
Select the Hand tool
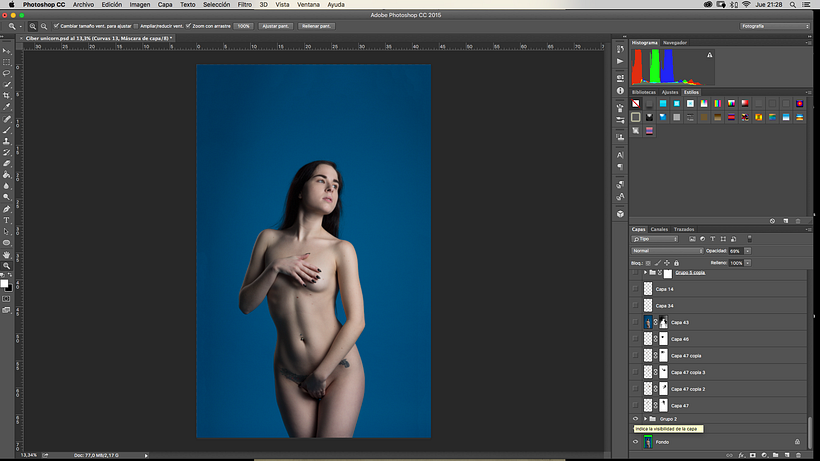6,255
